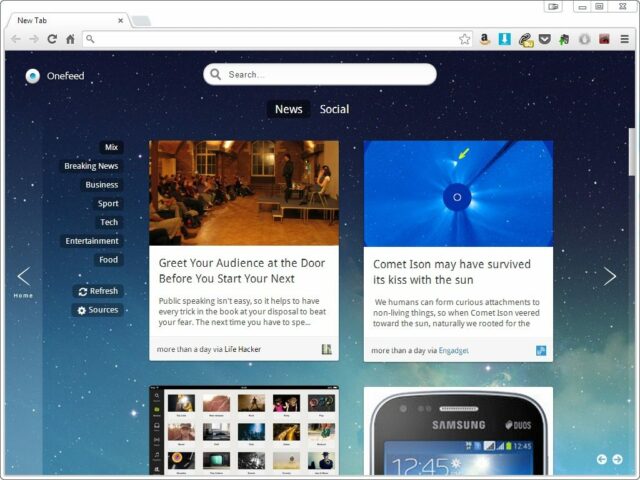This screenshot has height=480, width=640.
Task: Open the Chrome hamburger menu
Action: pyautogui.click(x=624, y=39)
